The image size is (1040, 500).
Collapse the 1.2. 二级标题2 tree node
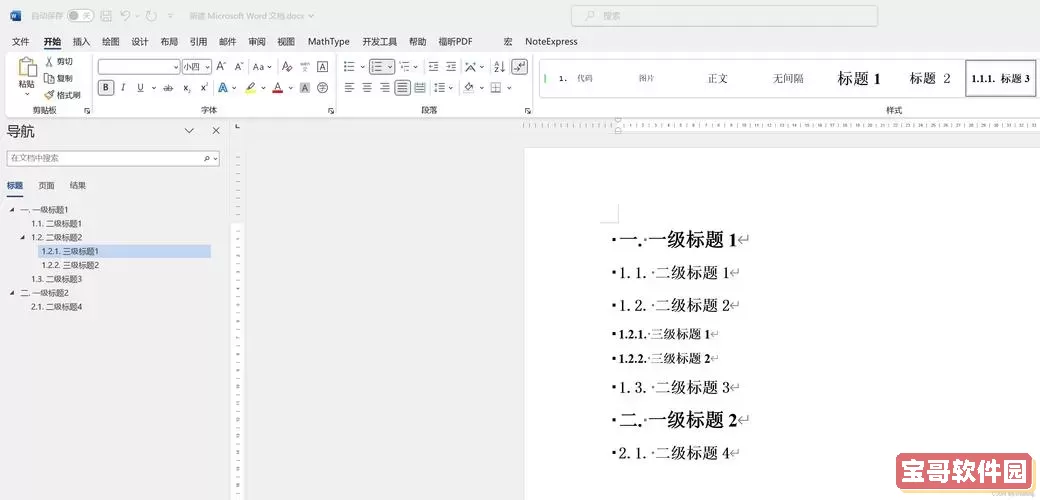pyautogui.click(x=23, y=237)
